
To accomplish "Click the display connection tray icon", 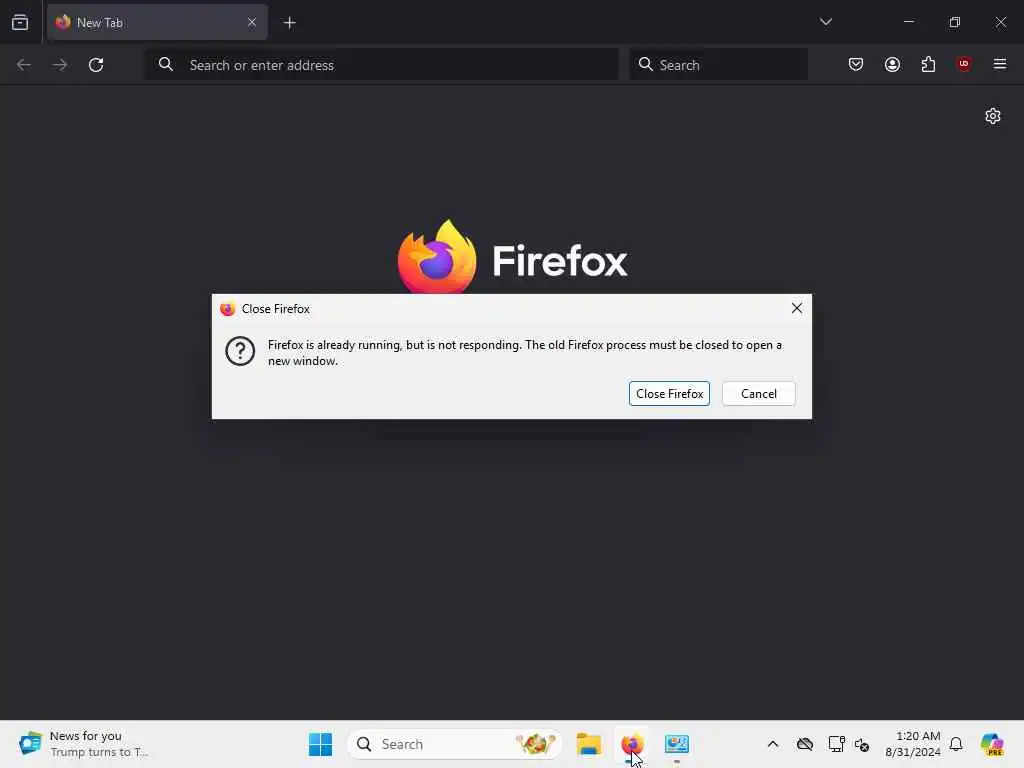I will coord(836,744).
